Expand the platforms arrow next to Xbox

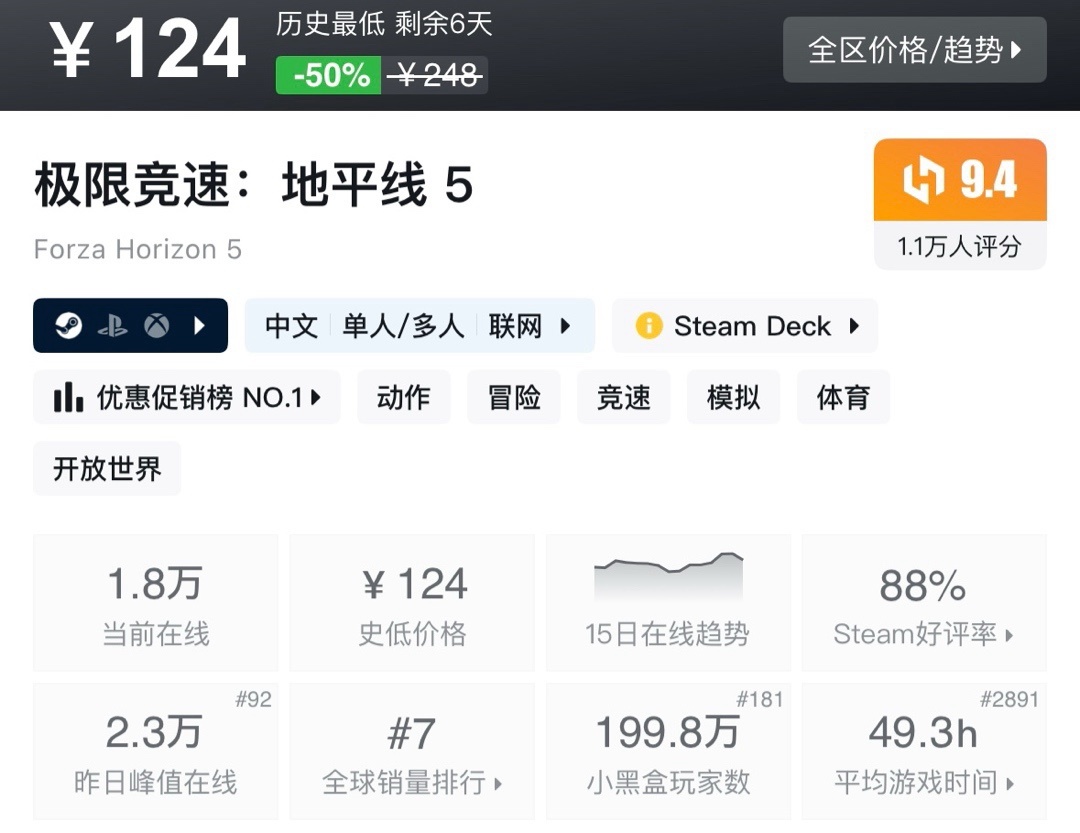coord(200,325)
